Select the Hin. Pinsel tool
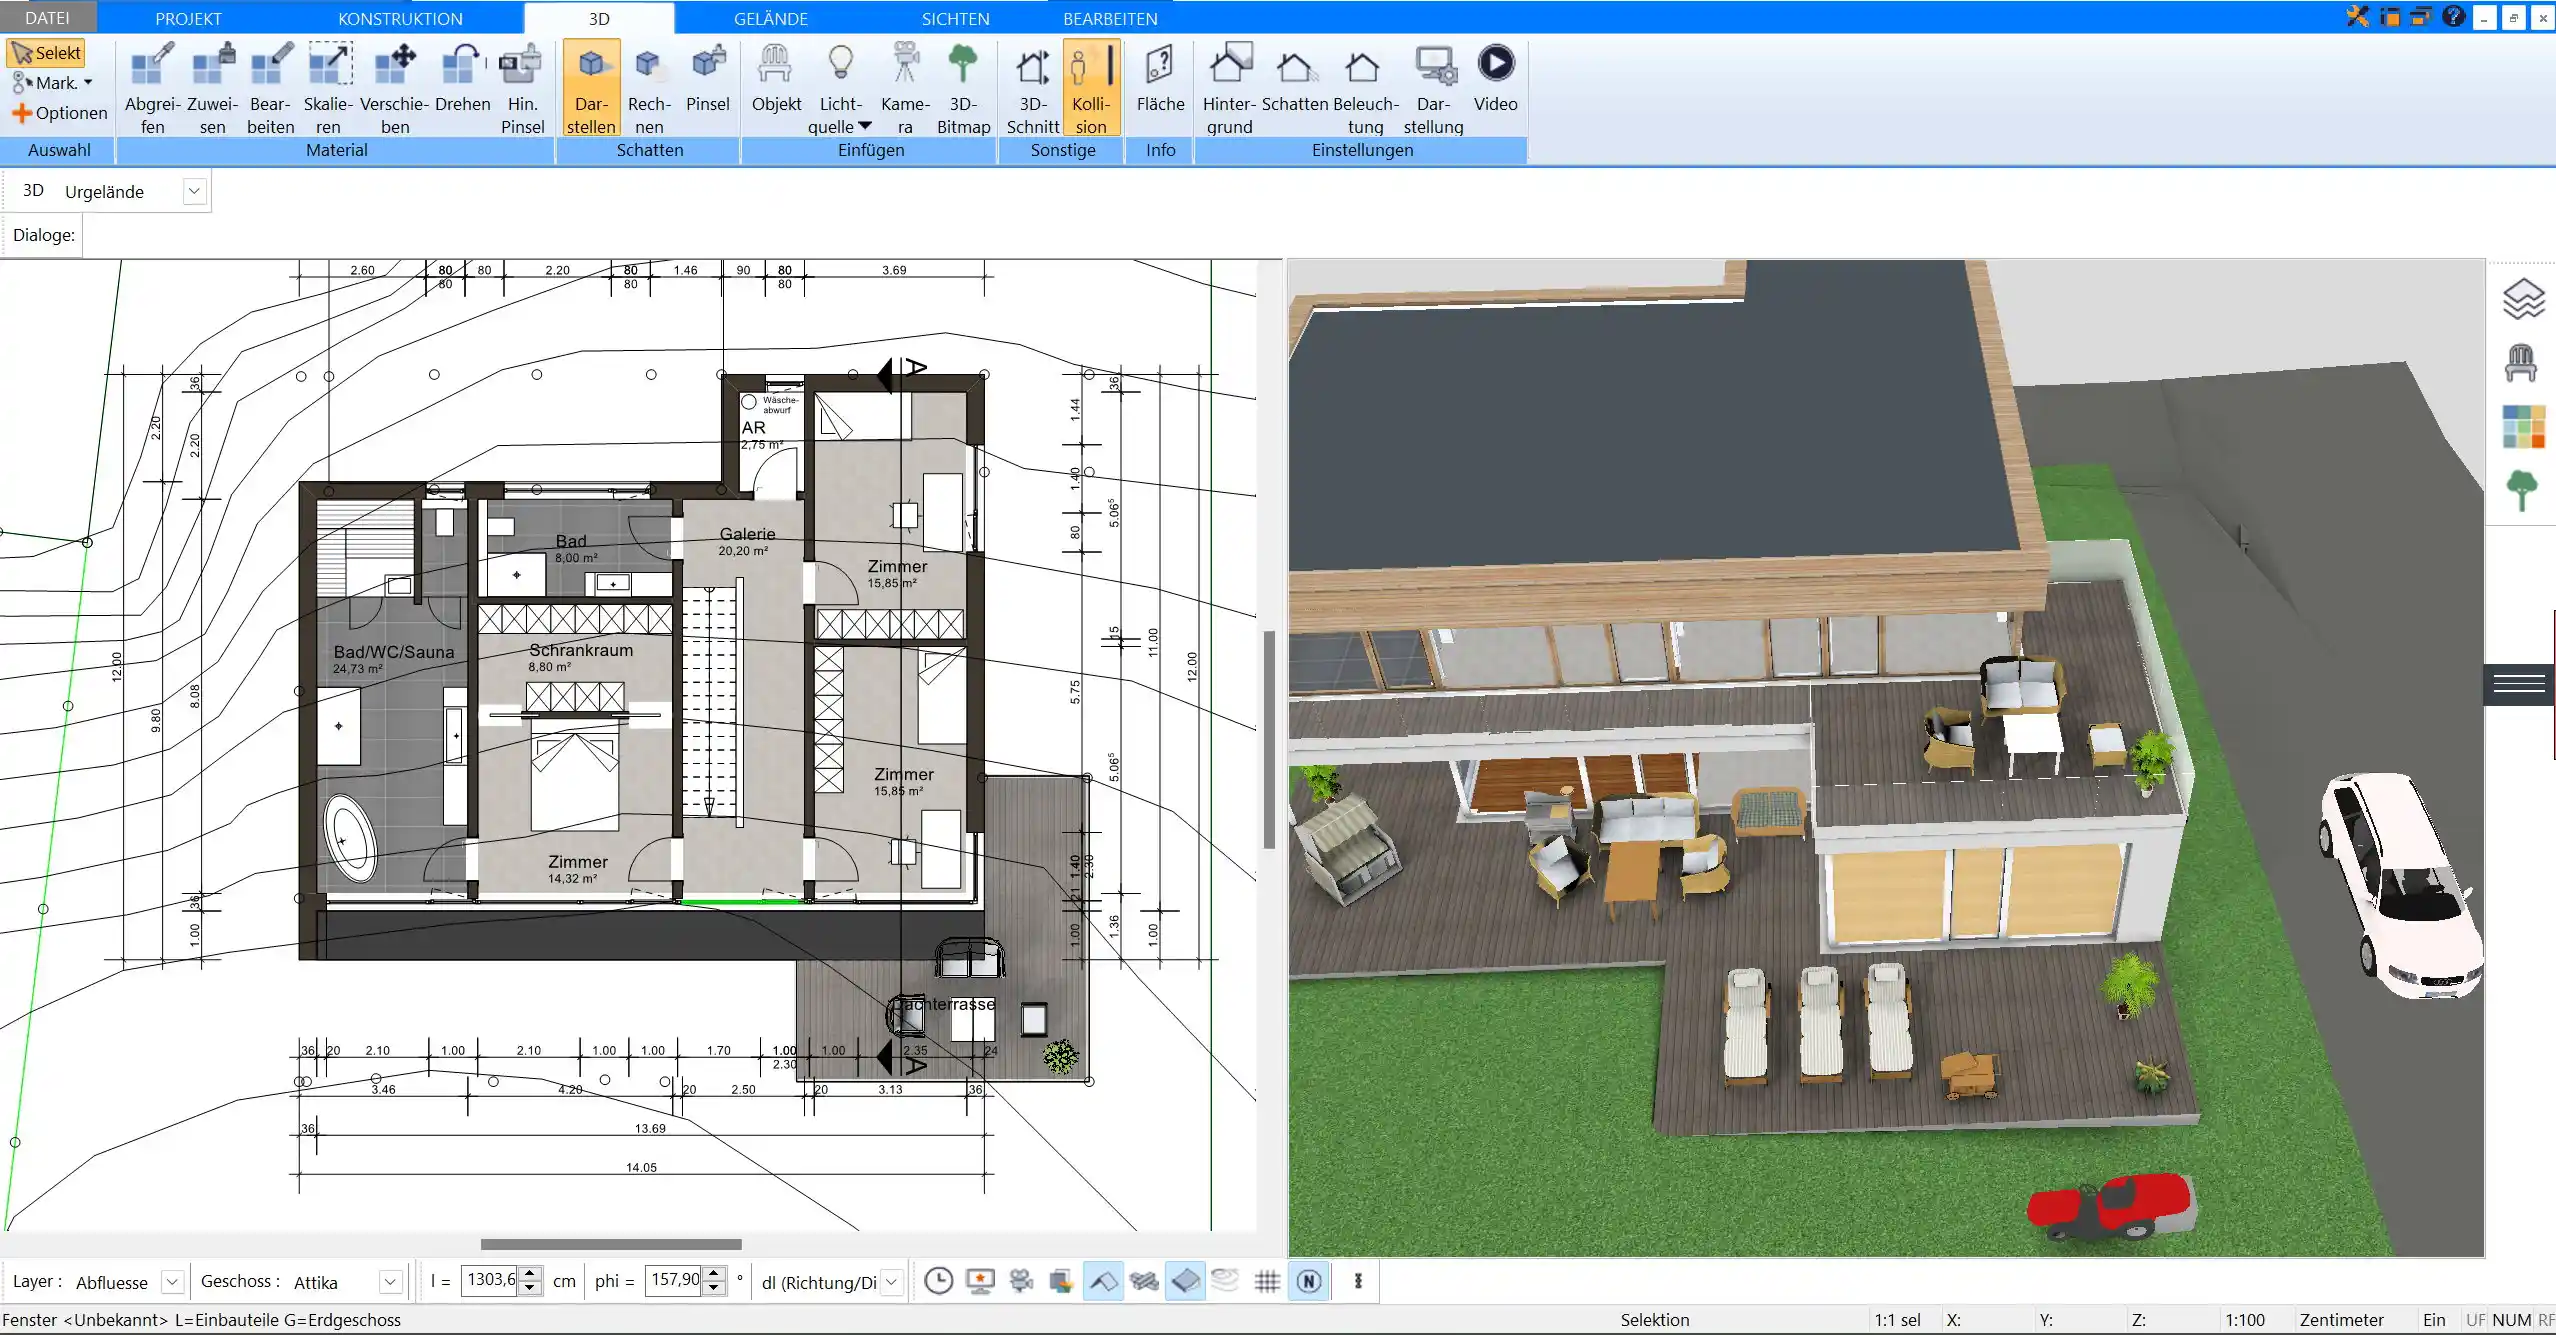 point(522,88)
